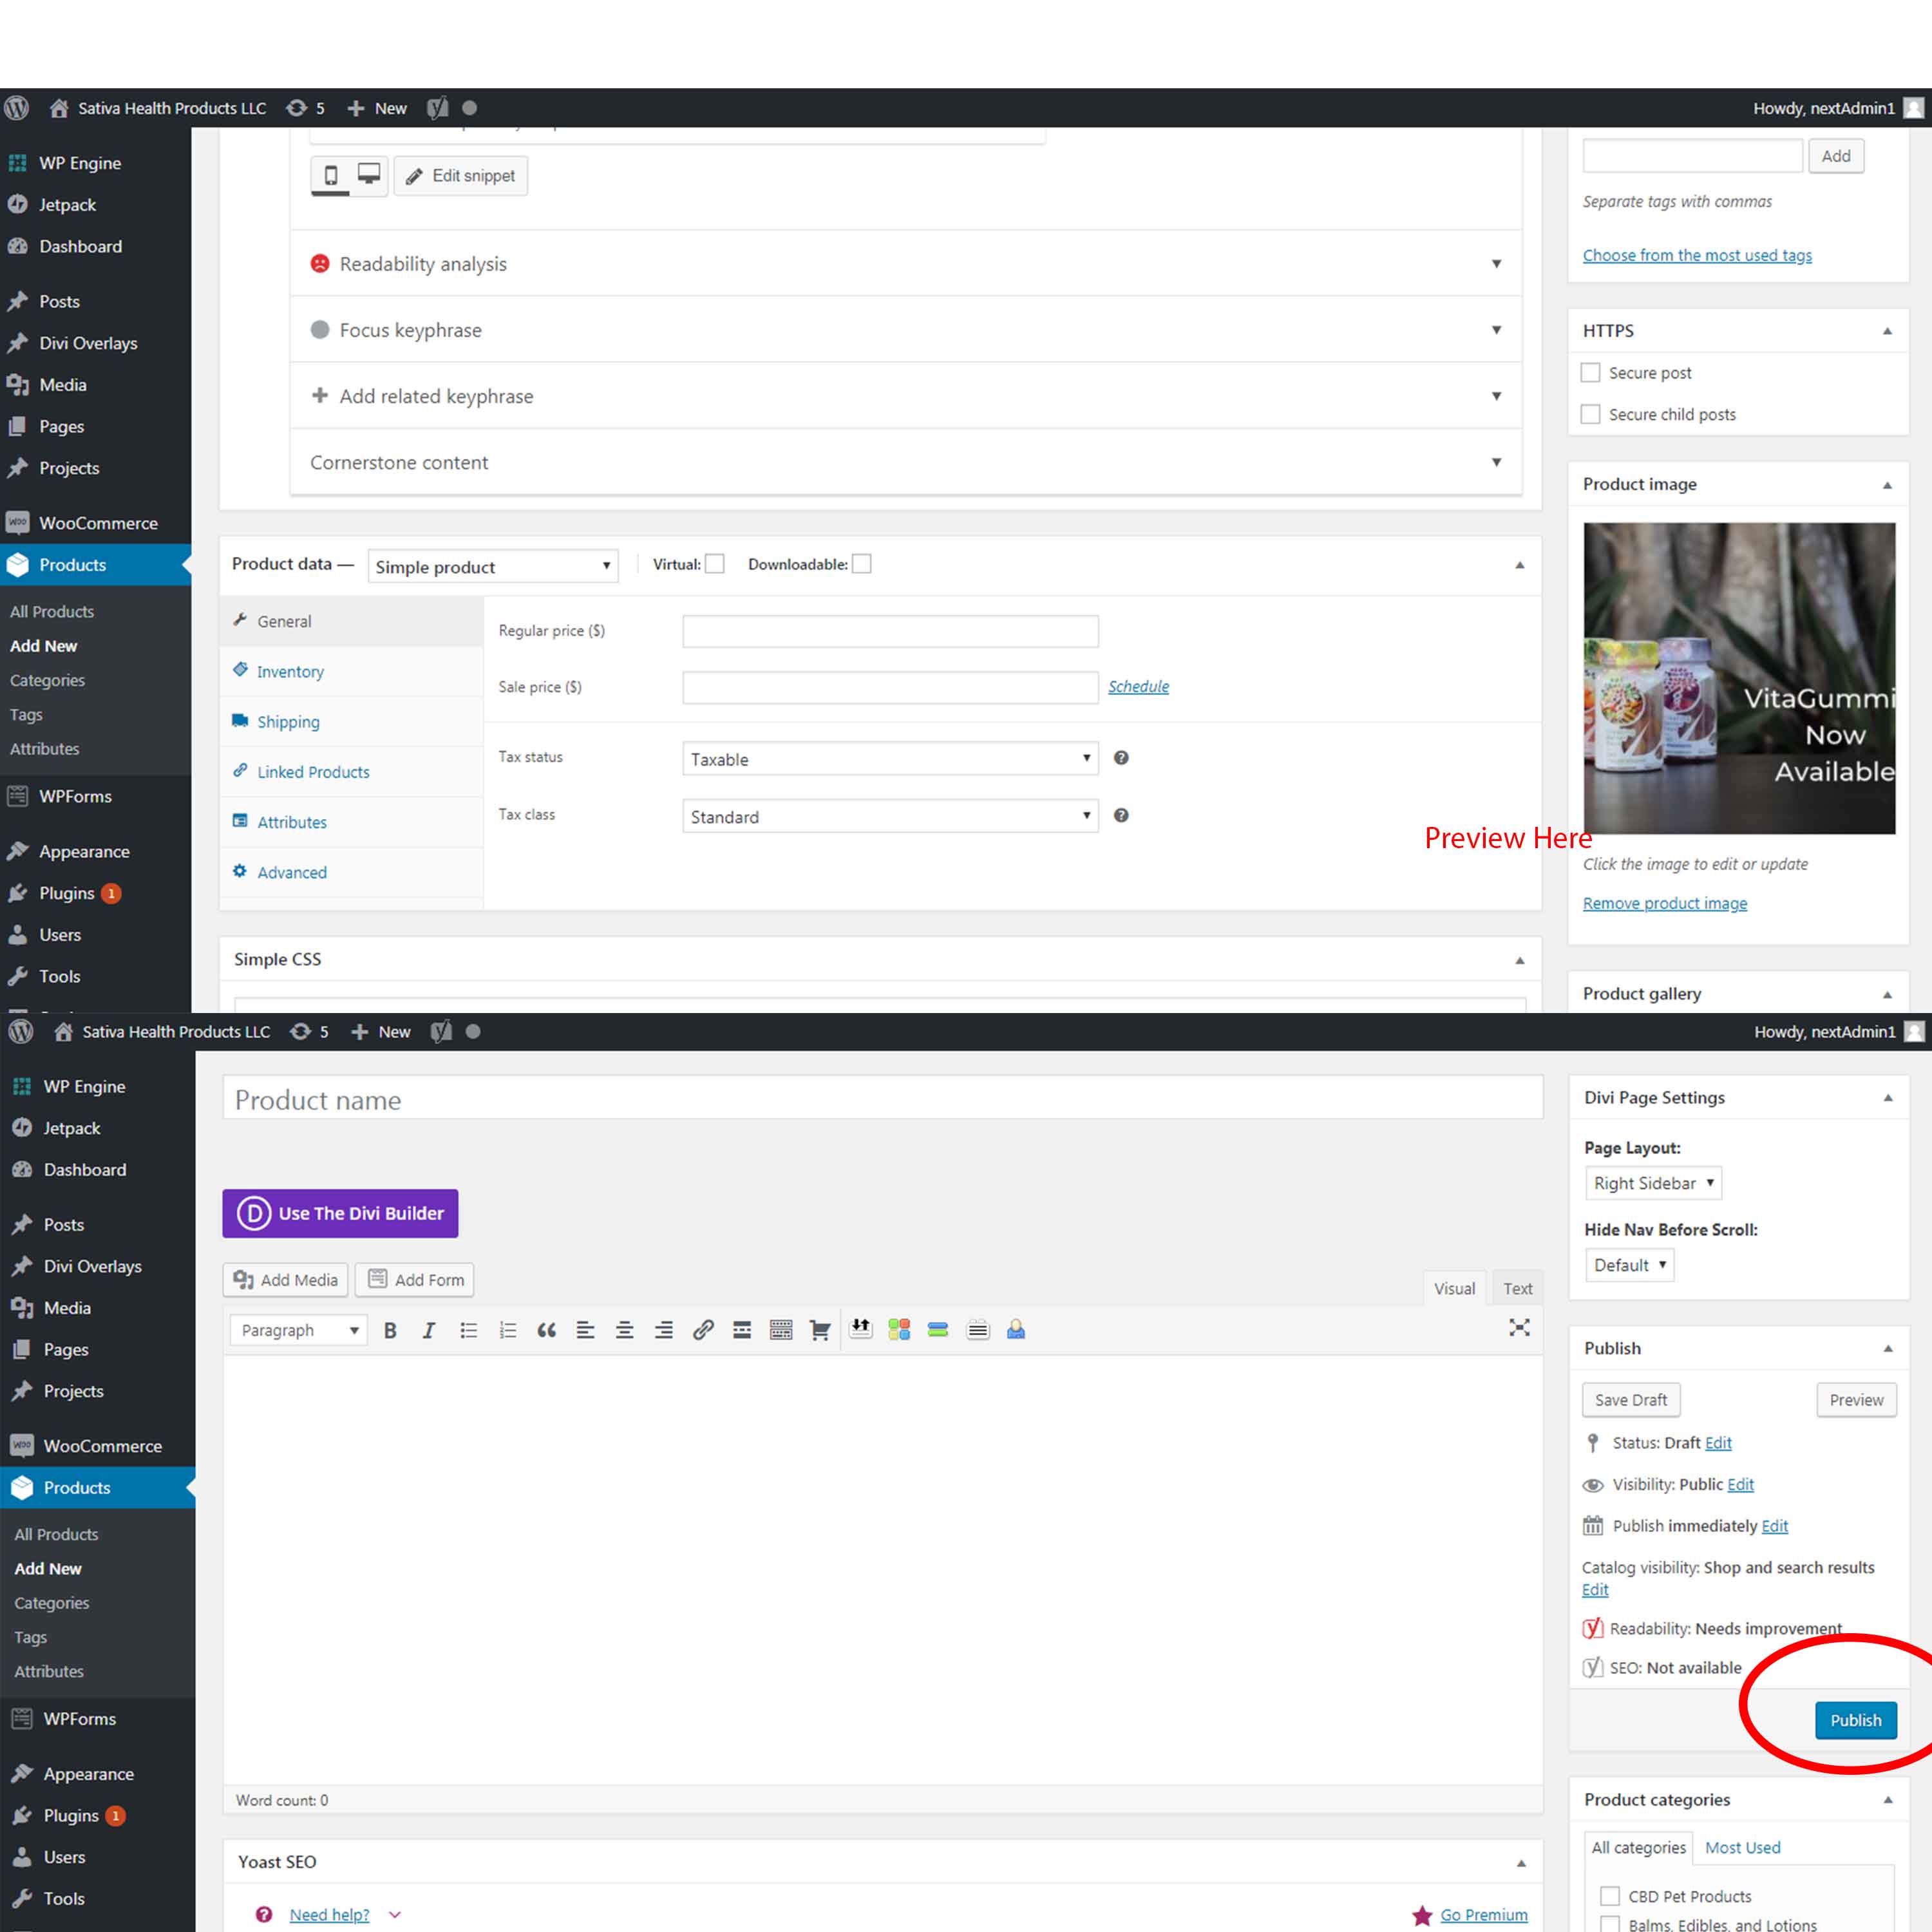Viewport: 1932px width, 1932px height.
Task: Open the Hide Nav Before Scroll dropdown
Action: click(x=1630, y=1265)
